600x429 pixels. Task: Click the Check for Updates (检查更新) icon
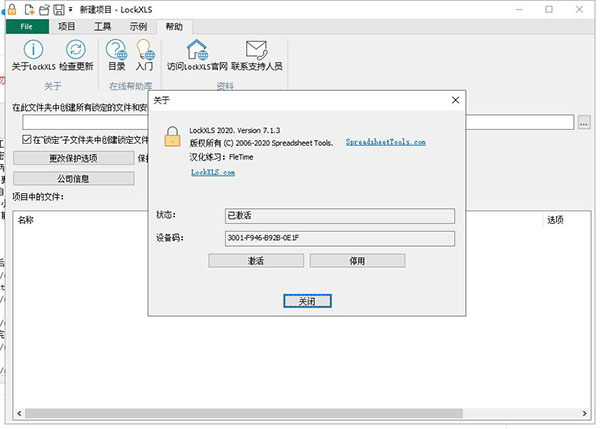click(75, 48)
